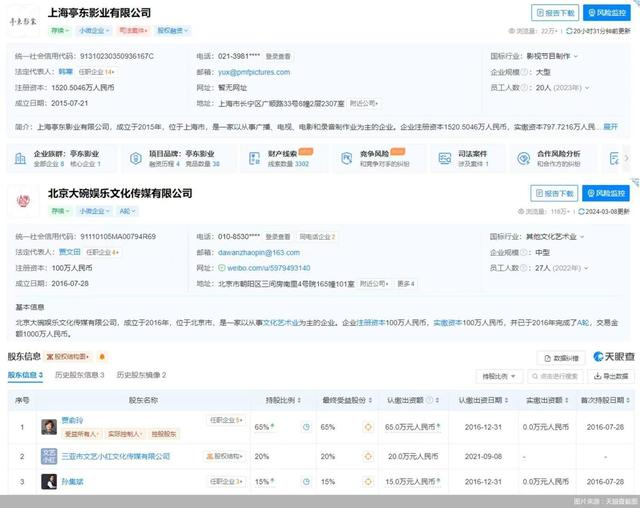Click the 天眼查 logo
Viewport: 640px width, 508px height.
[x=614, y=357]
